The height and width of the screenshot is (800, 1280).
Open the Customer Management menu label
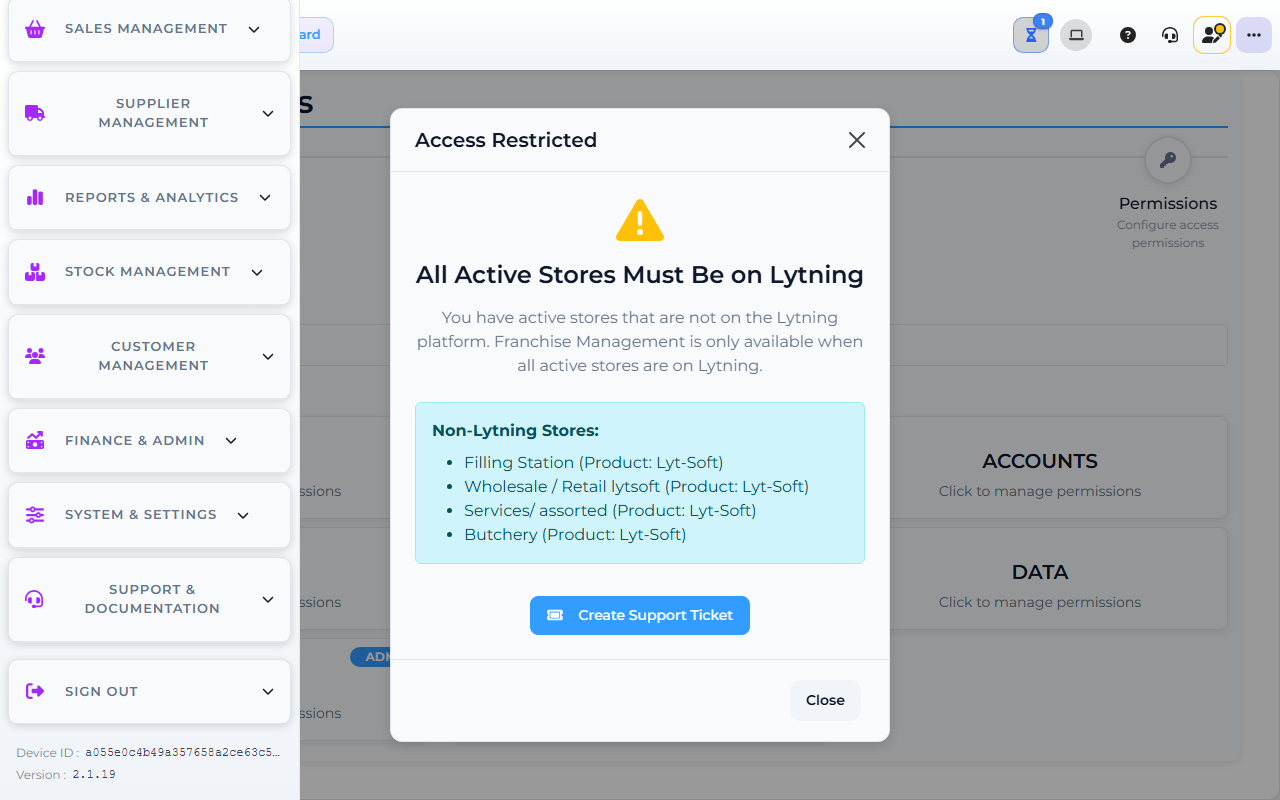point(153,356)
